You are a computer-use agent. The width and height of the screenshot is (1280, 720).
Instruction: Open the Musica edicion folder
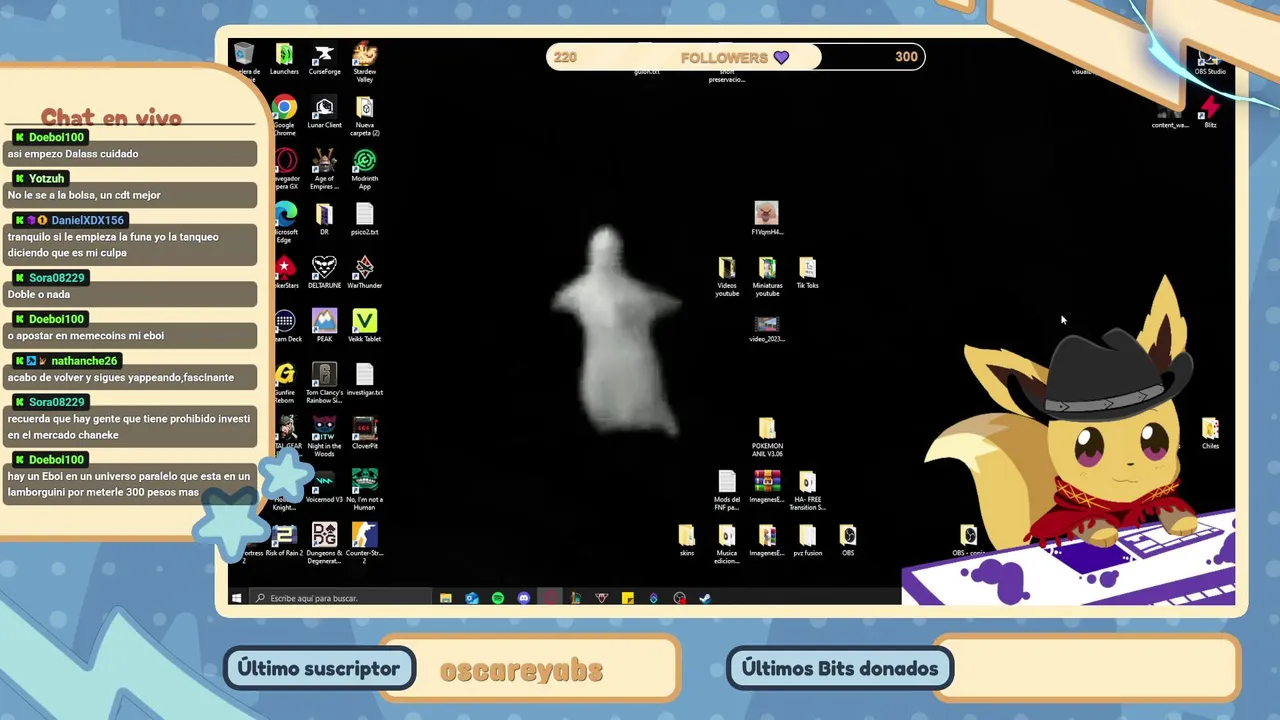pos(727,545)
